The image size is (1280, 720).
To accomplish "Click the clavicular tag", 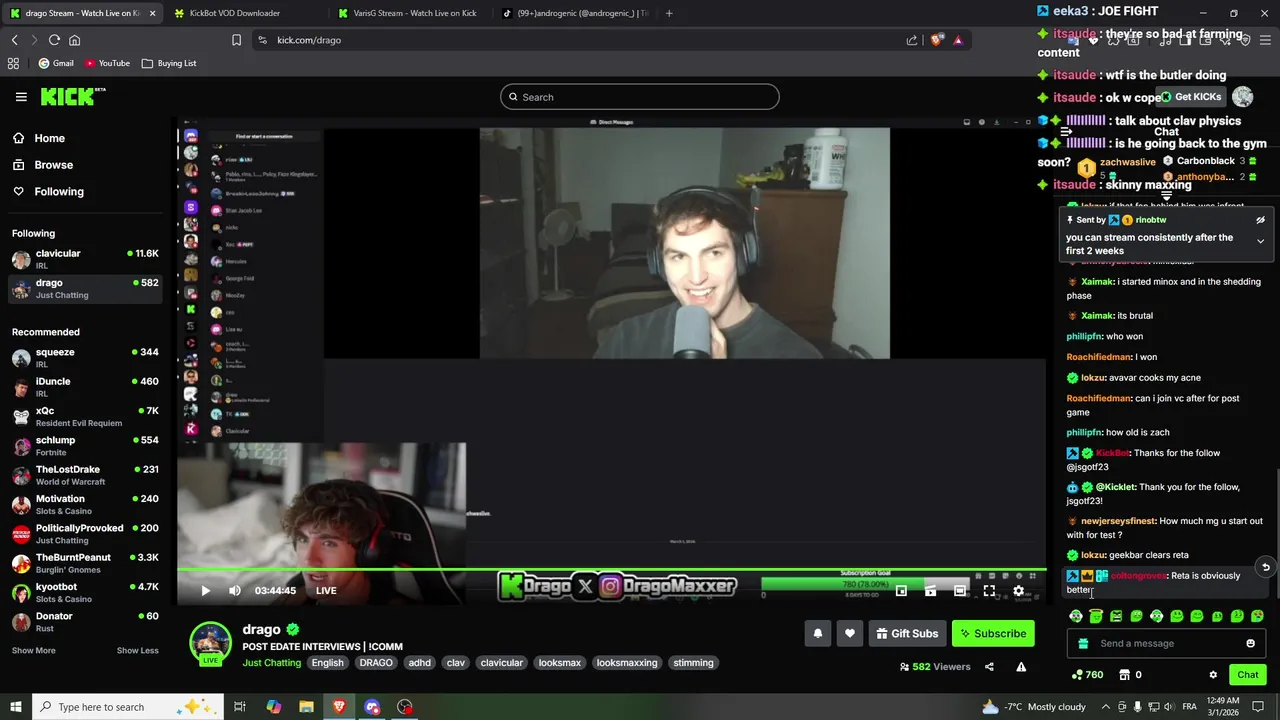I will 502,663.
